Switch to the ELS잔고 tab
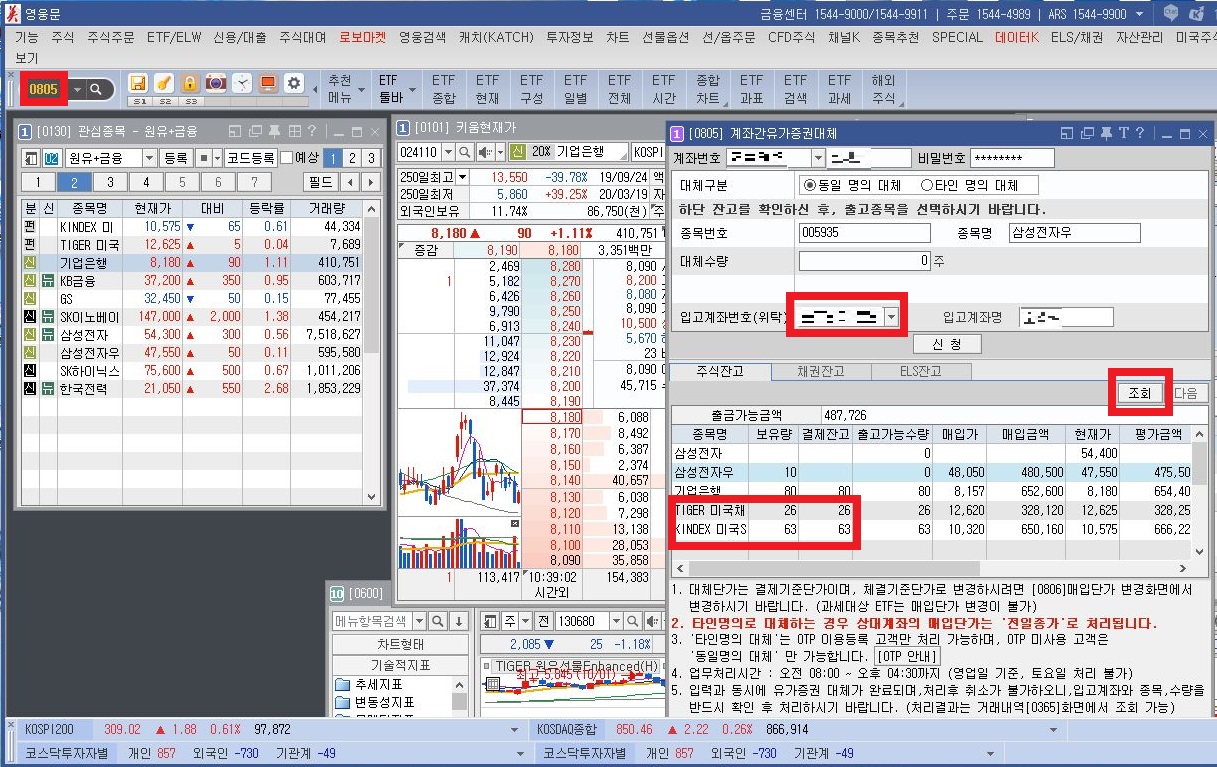 pos(920,371)
